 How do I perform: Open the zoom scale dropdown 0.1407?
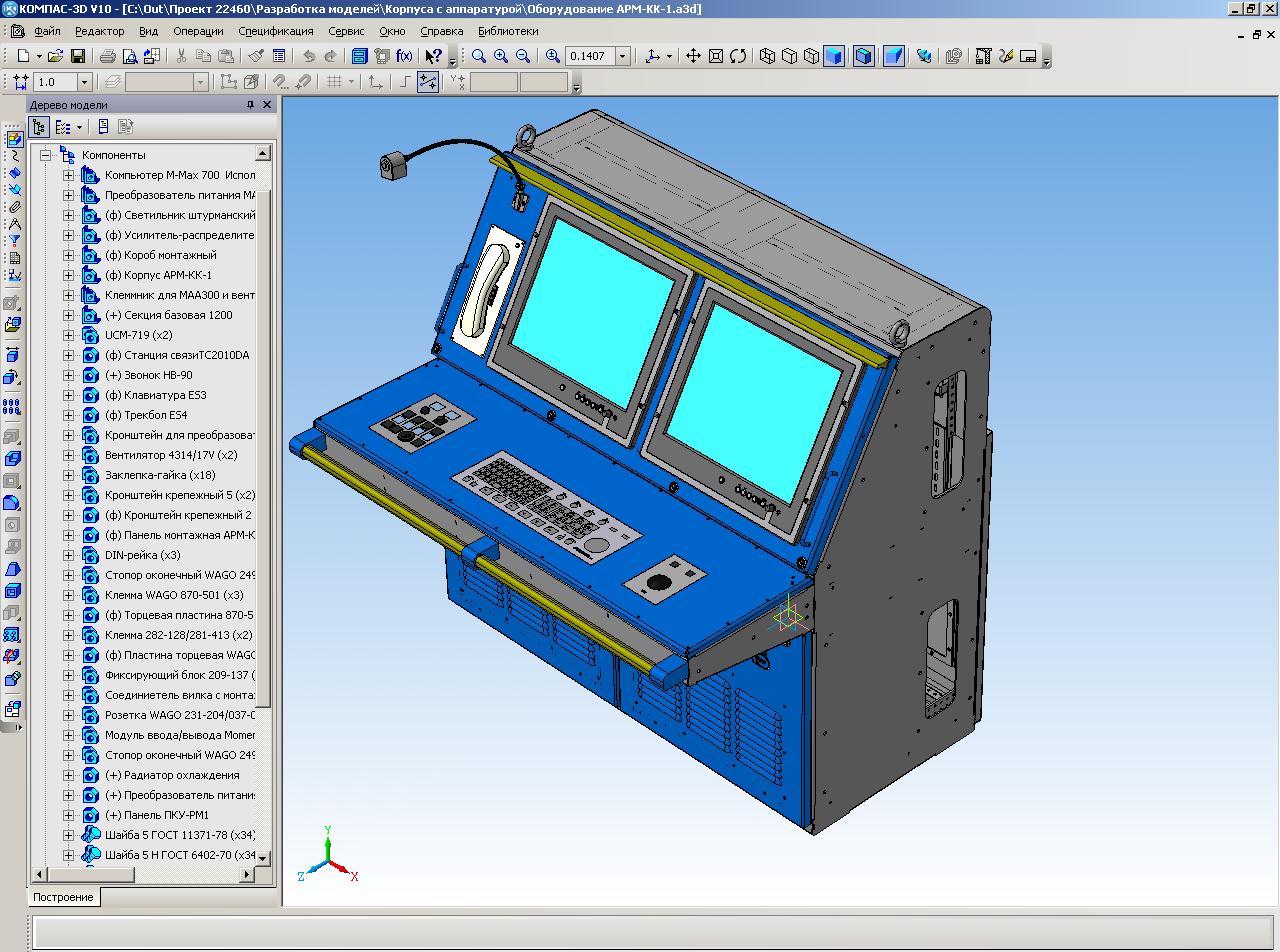tap(622, 56)
